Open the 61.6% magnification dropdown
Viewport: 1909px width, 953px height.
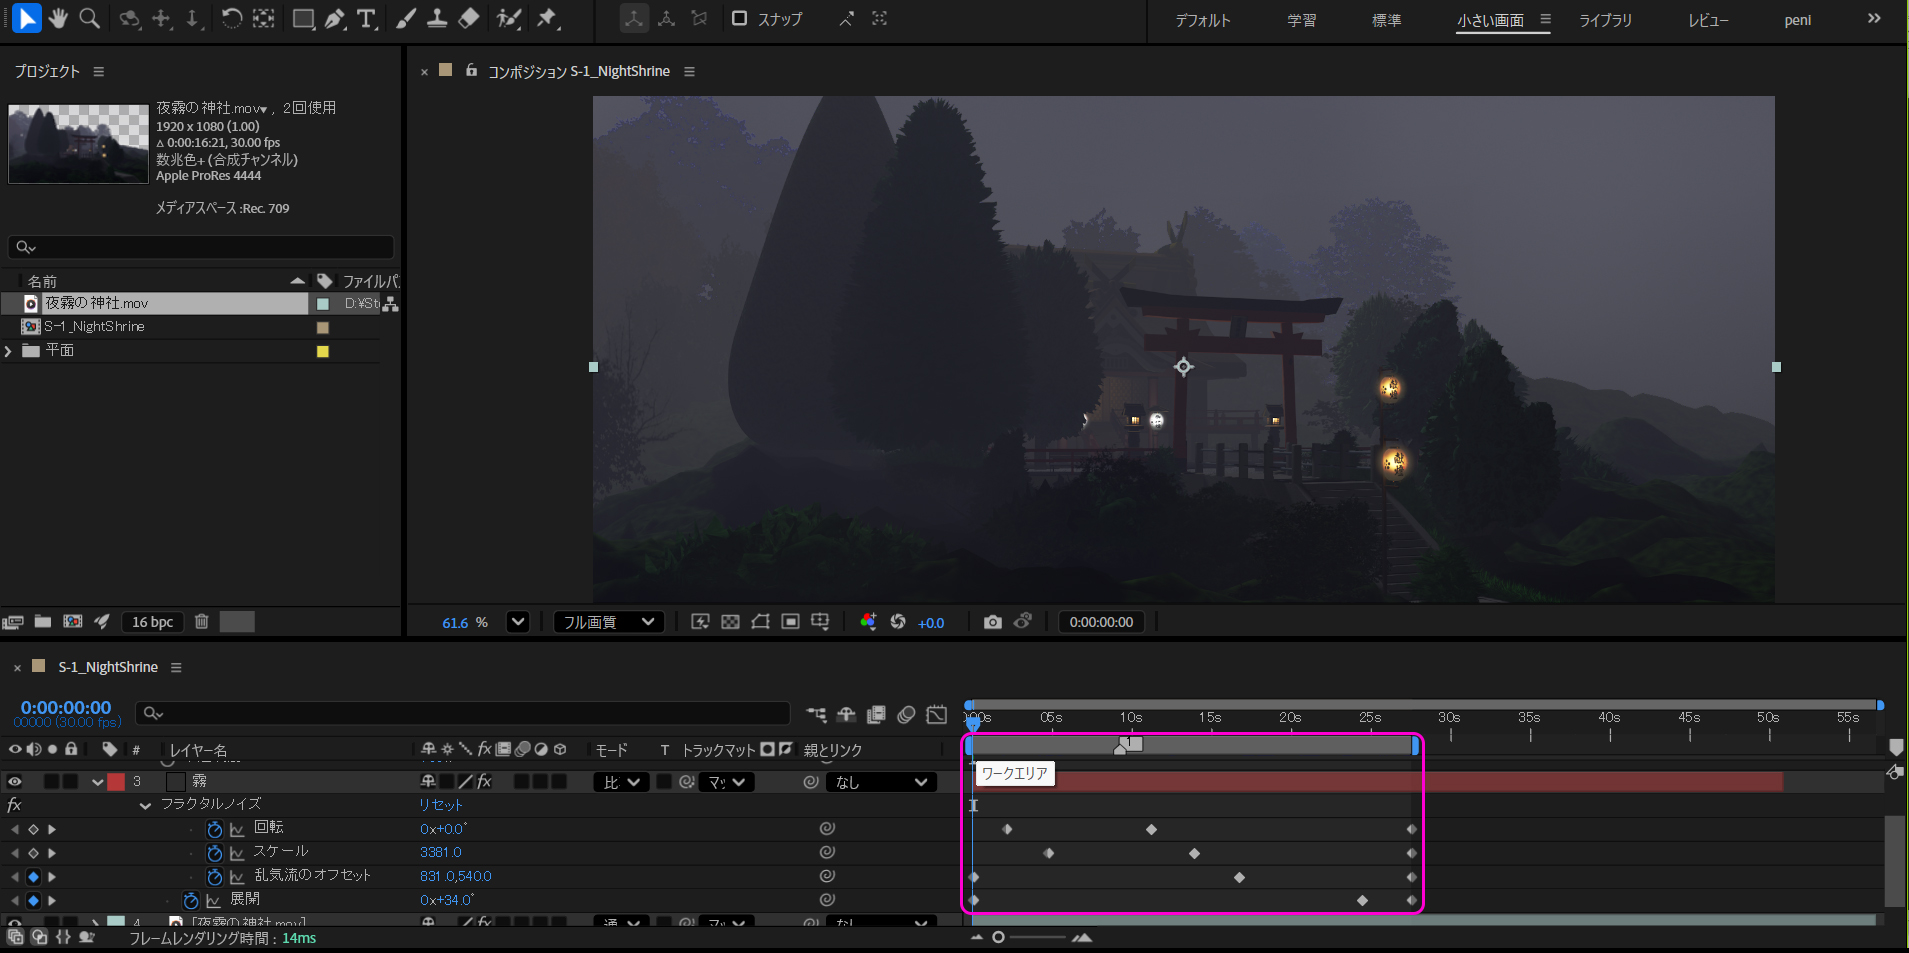click(517, 622)
